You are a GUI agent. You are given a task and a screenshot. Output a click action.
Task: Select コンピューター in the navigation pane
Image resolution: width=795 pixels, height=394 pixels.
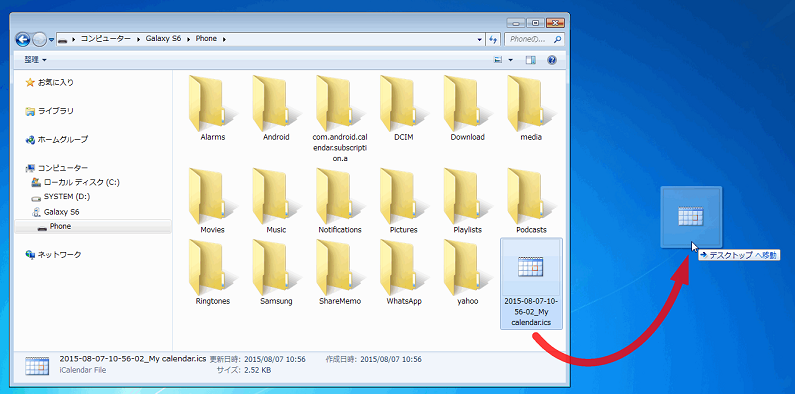pos(57,168)
